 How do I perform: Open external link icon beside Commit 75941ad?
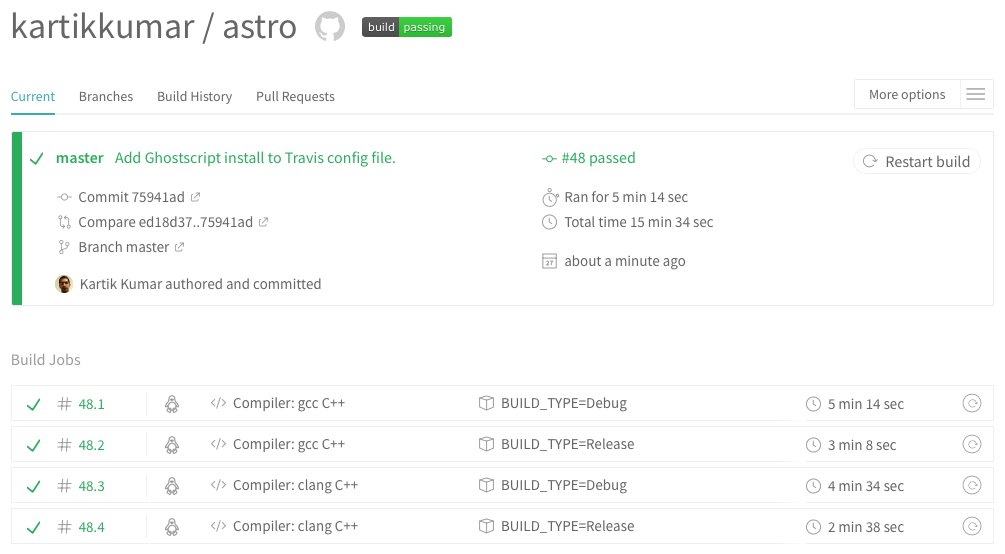[x=195, y=197]
